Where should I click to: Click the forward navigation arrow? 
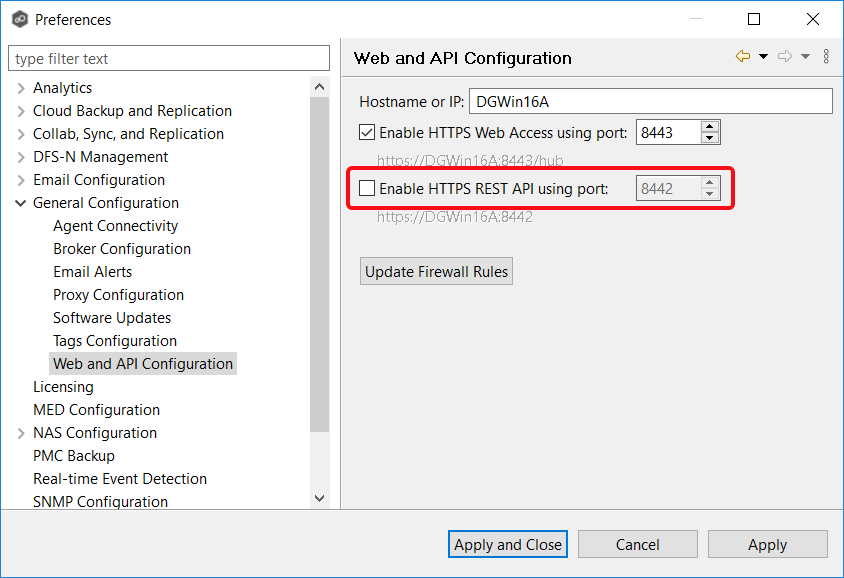[x=783, y=56]
